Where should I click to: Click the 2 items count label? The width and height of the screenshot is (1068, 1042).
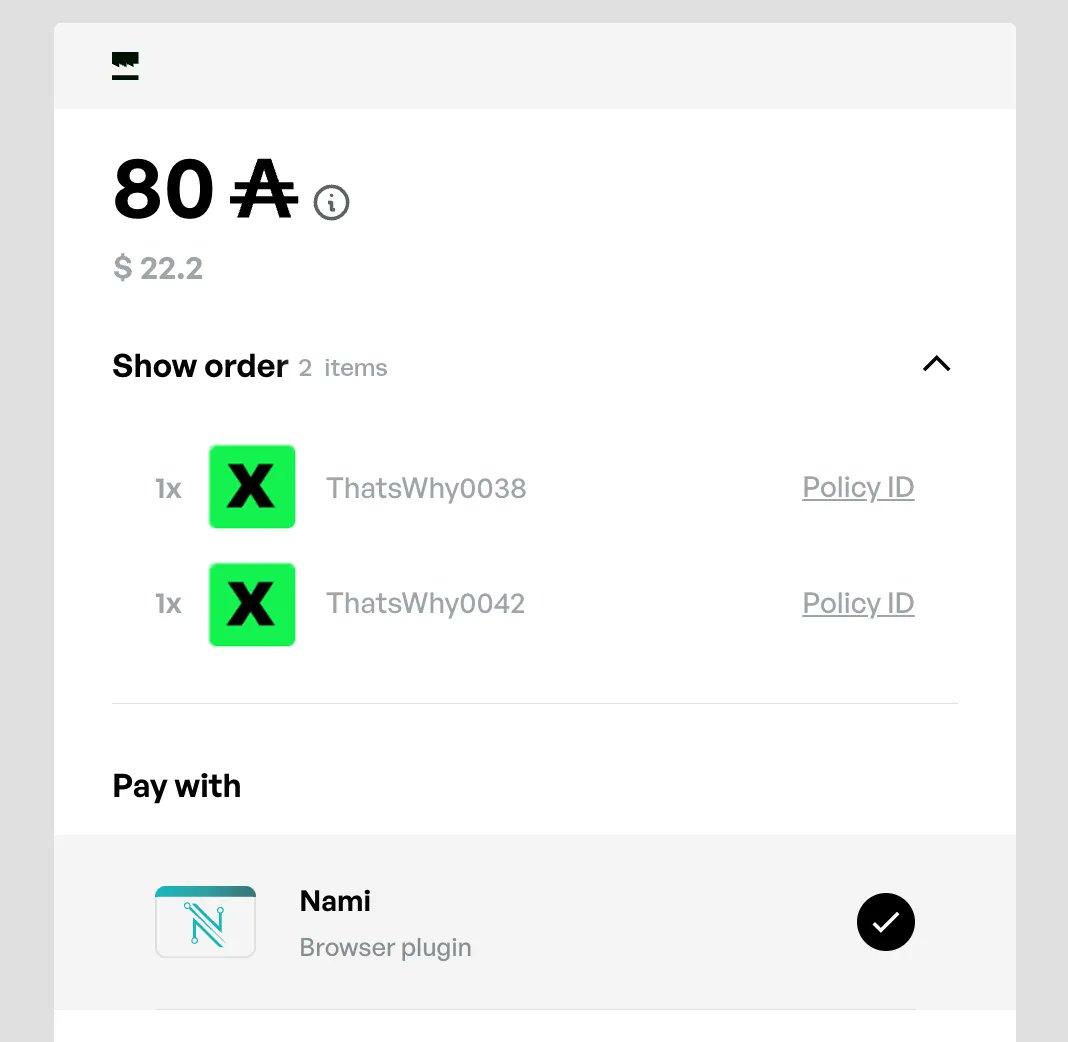[343, 368]
